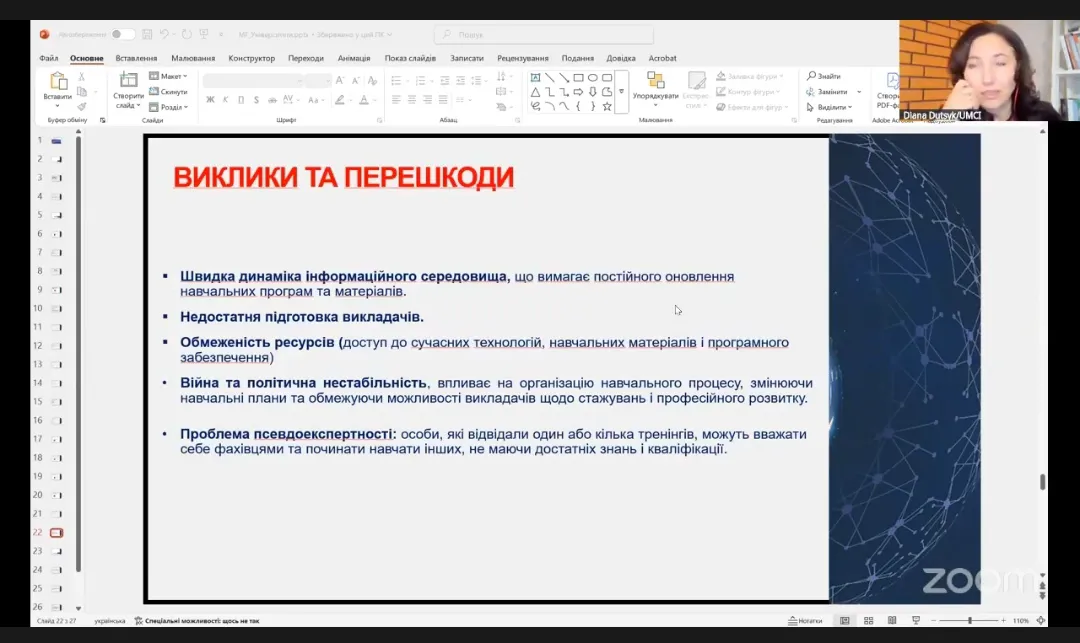Click the Search (Пошук) input field

544,34
